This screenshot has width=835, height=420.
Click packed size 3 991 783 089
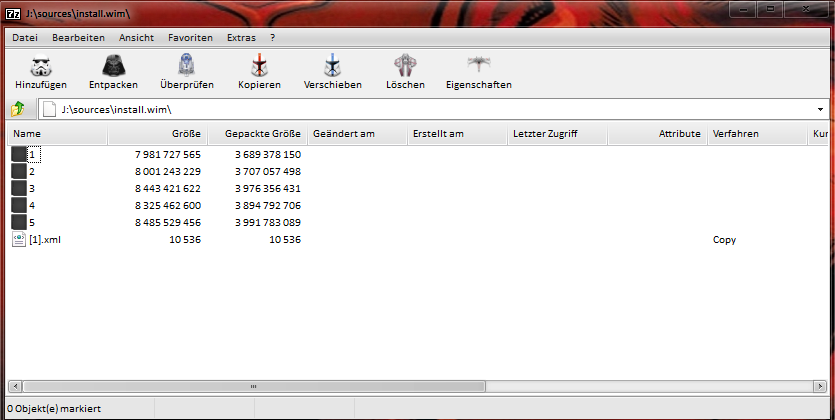tap(268, 223)
